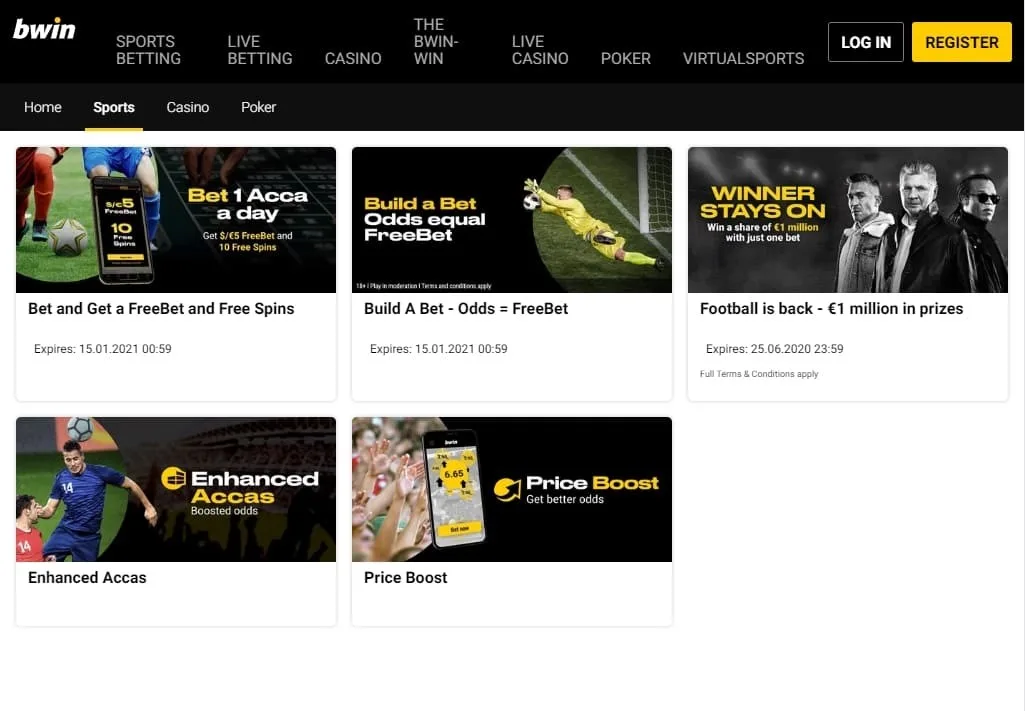This screenshot has width=1025, height=711.
Task: Open Sports Betting in top navigation
Action: click(x=148, y=50)
